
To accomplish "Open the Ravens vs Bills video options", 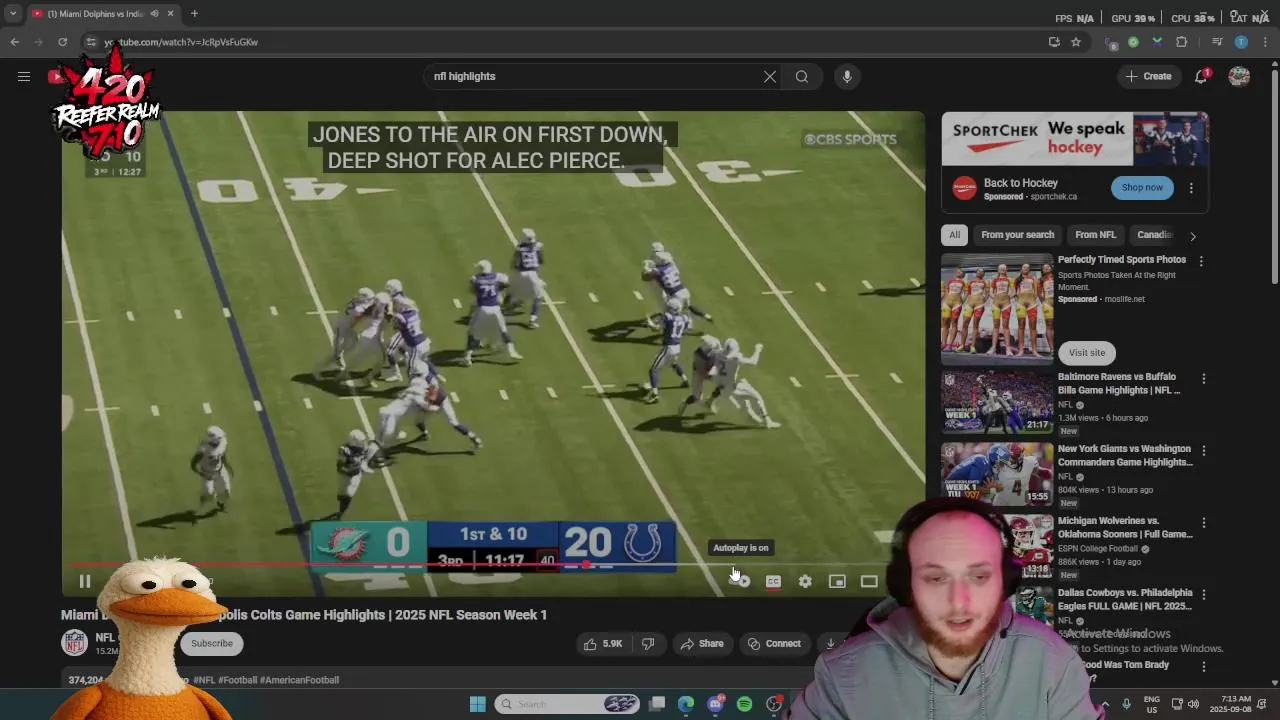I will [x=1203, y=379].
